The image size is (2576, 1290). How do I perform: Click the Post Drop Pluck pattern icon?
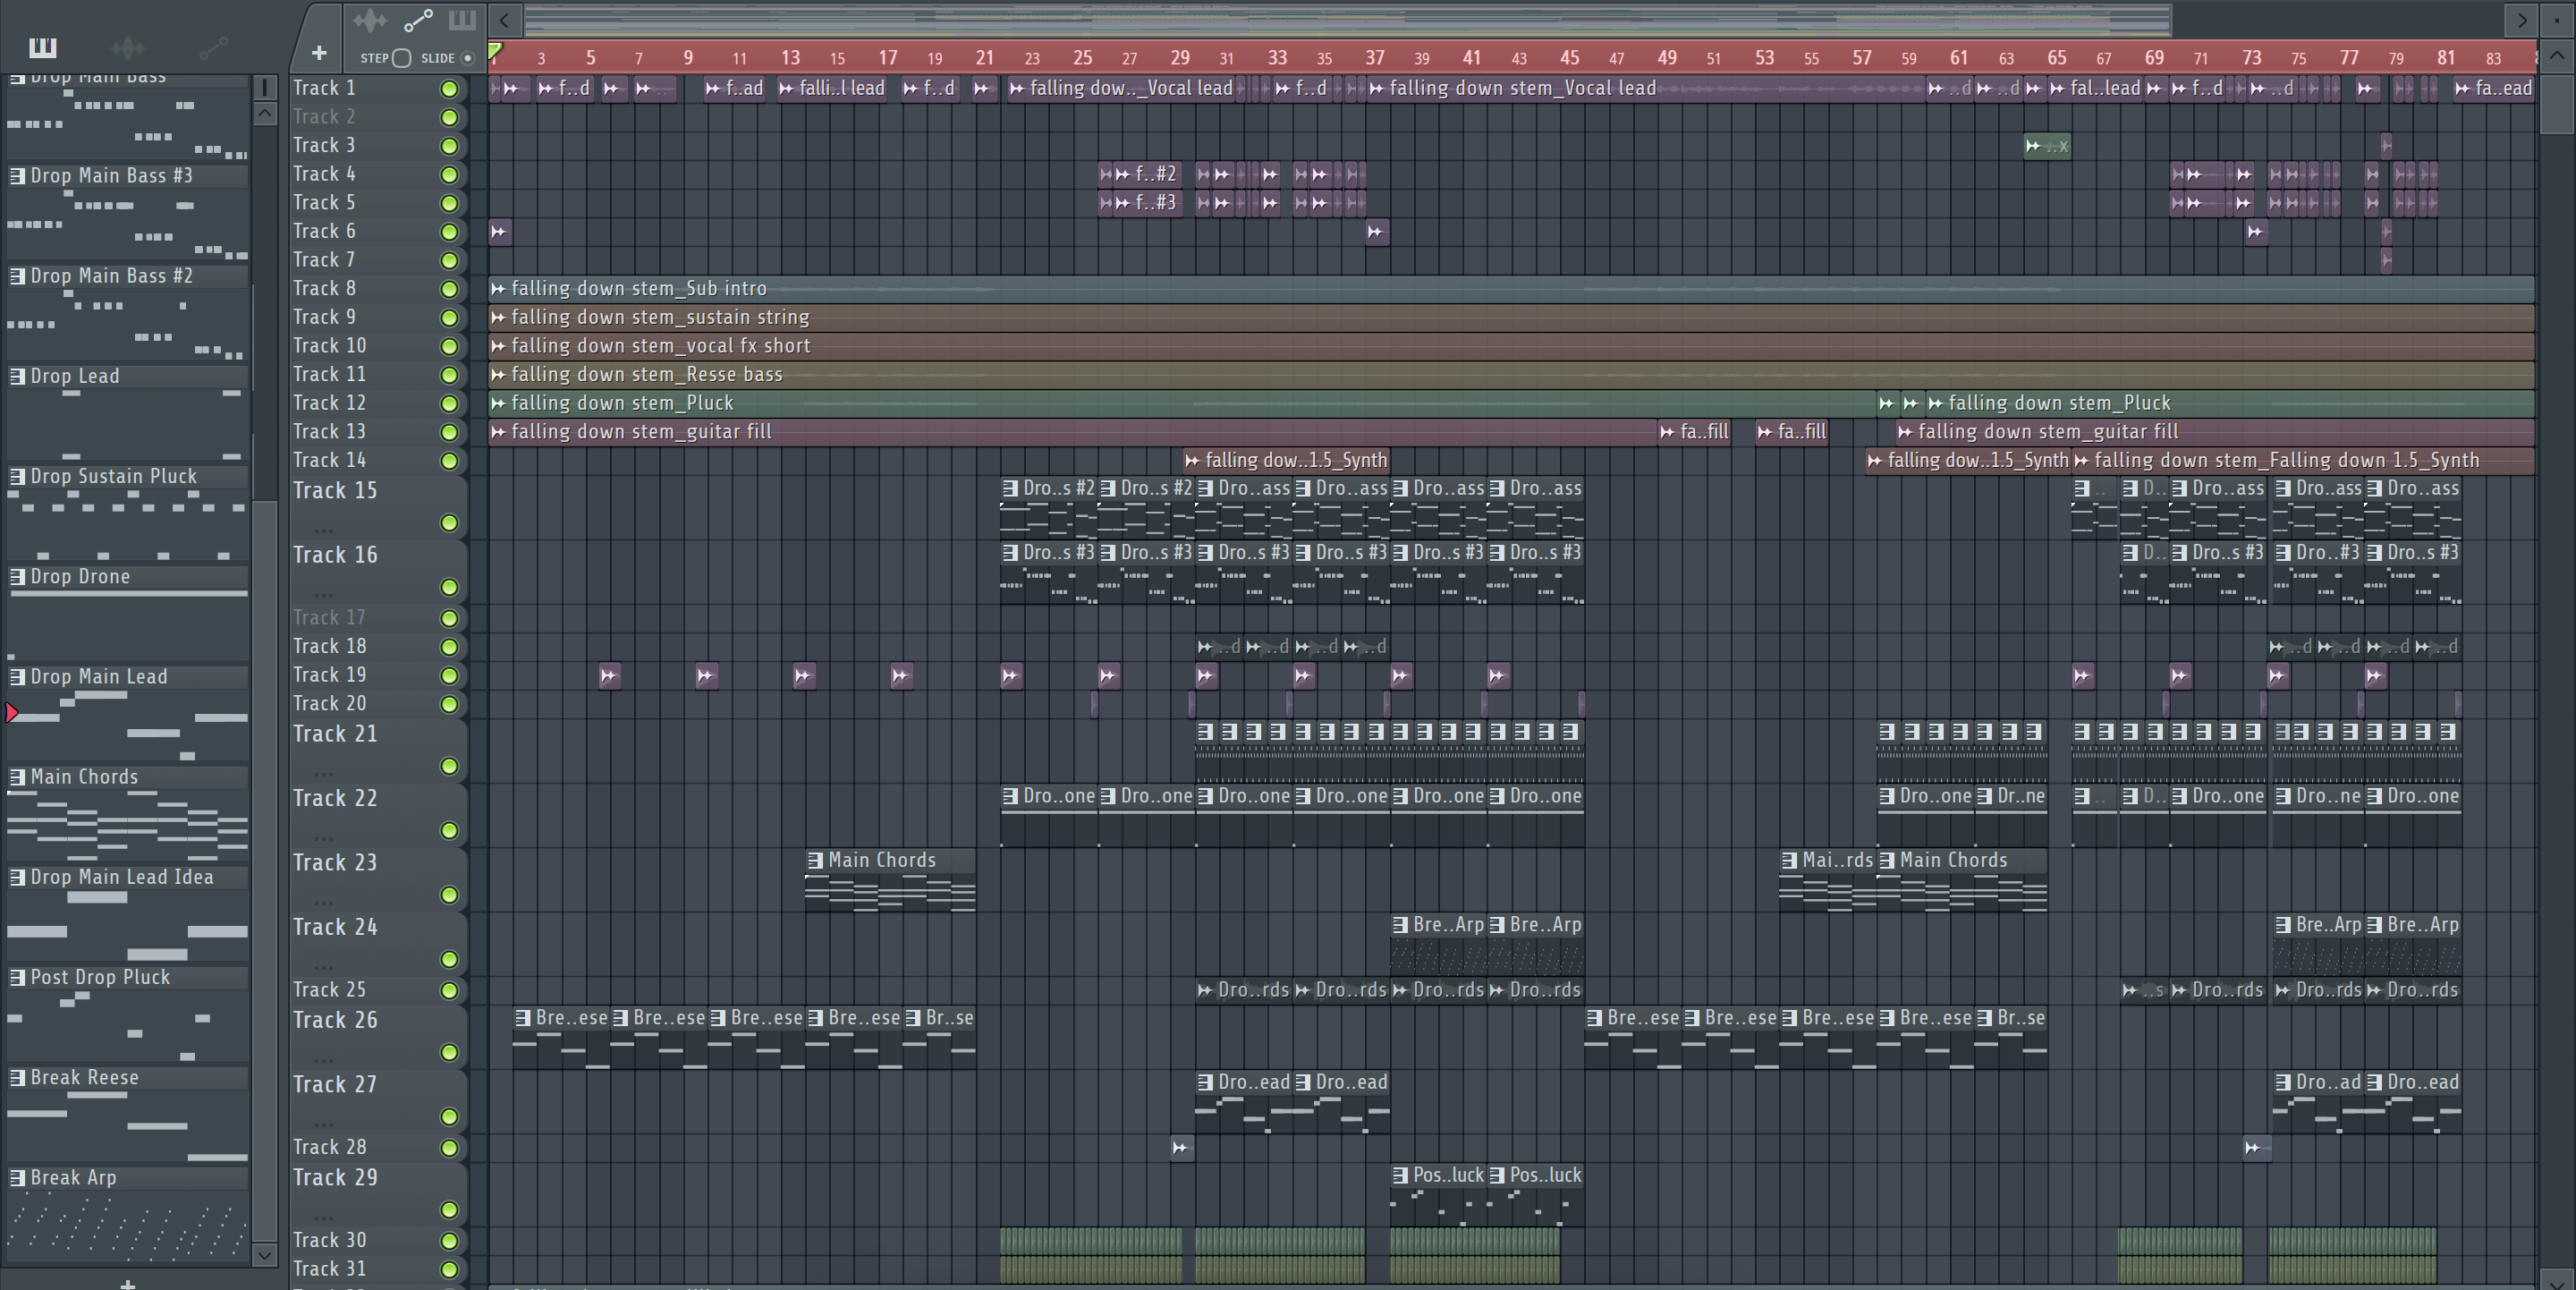tap(17, 977)
